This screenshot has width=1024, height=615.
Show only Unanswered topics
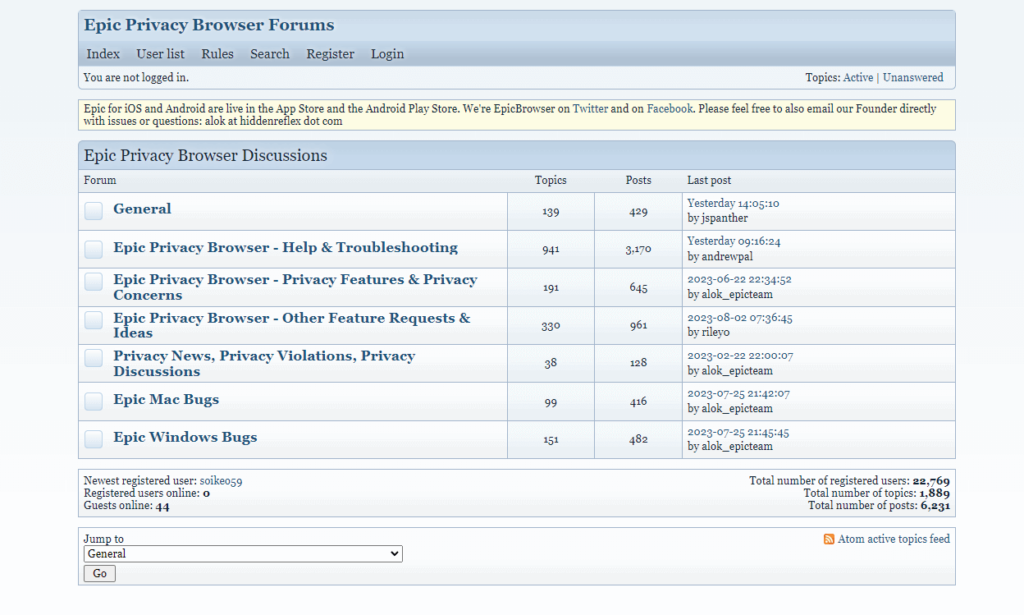913,77
